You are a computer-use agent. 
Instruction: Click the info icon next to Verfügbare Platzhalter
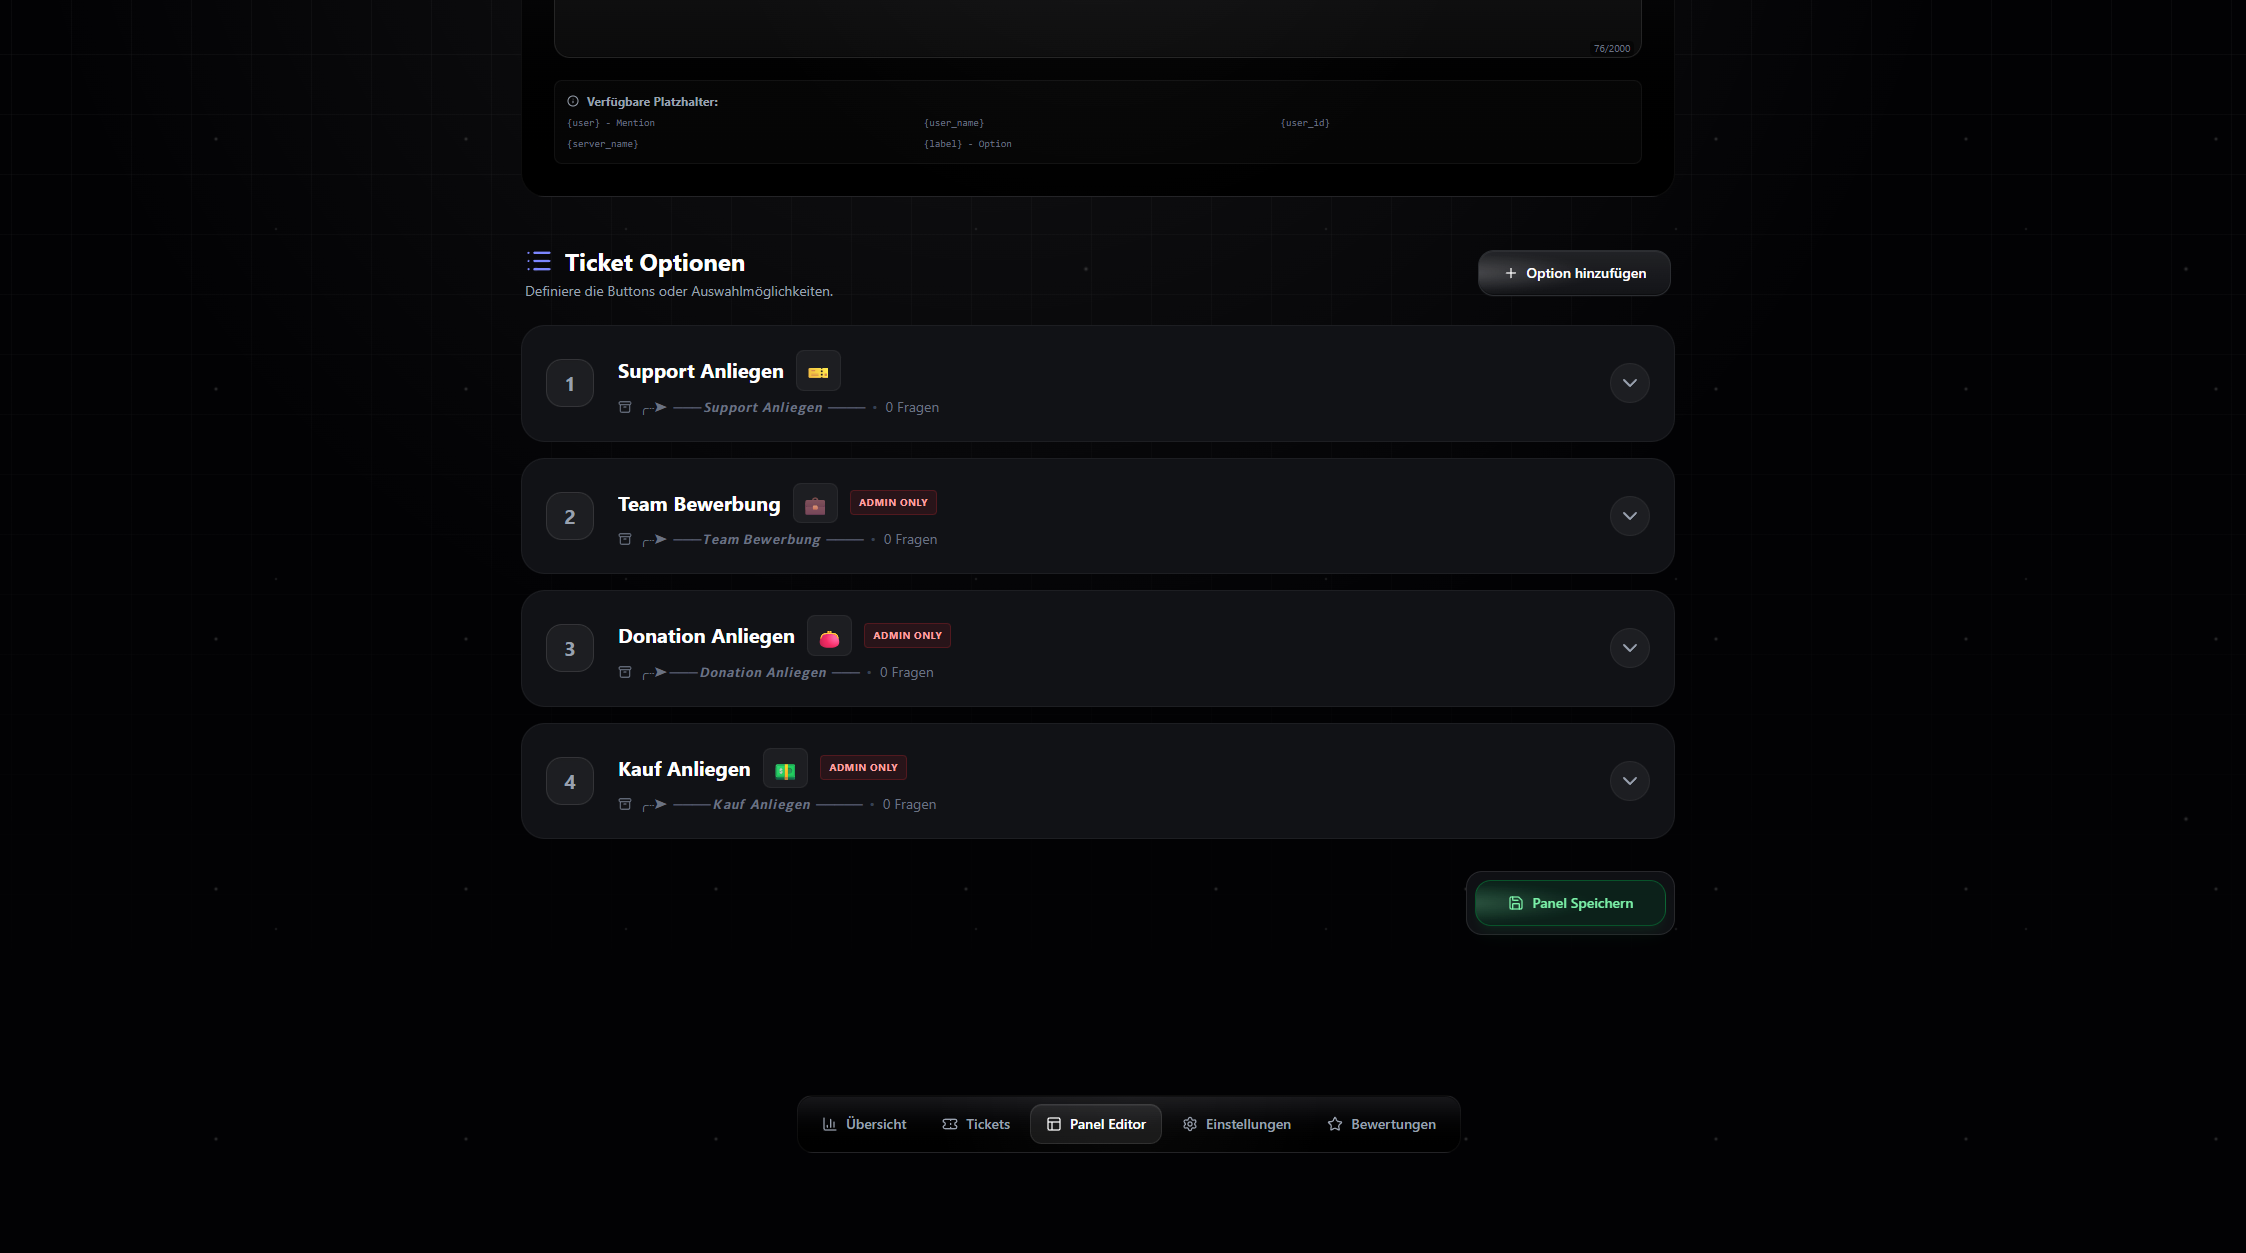(x=572, y=101)
